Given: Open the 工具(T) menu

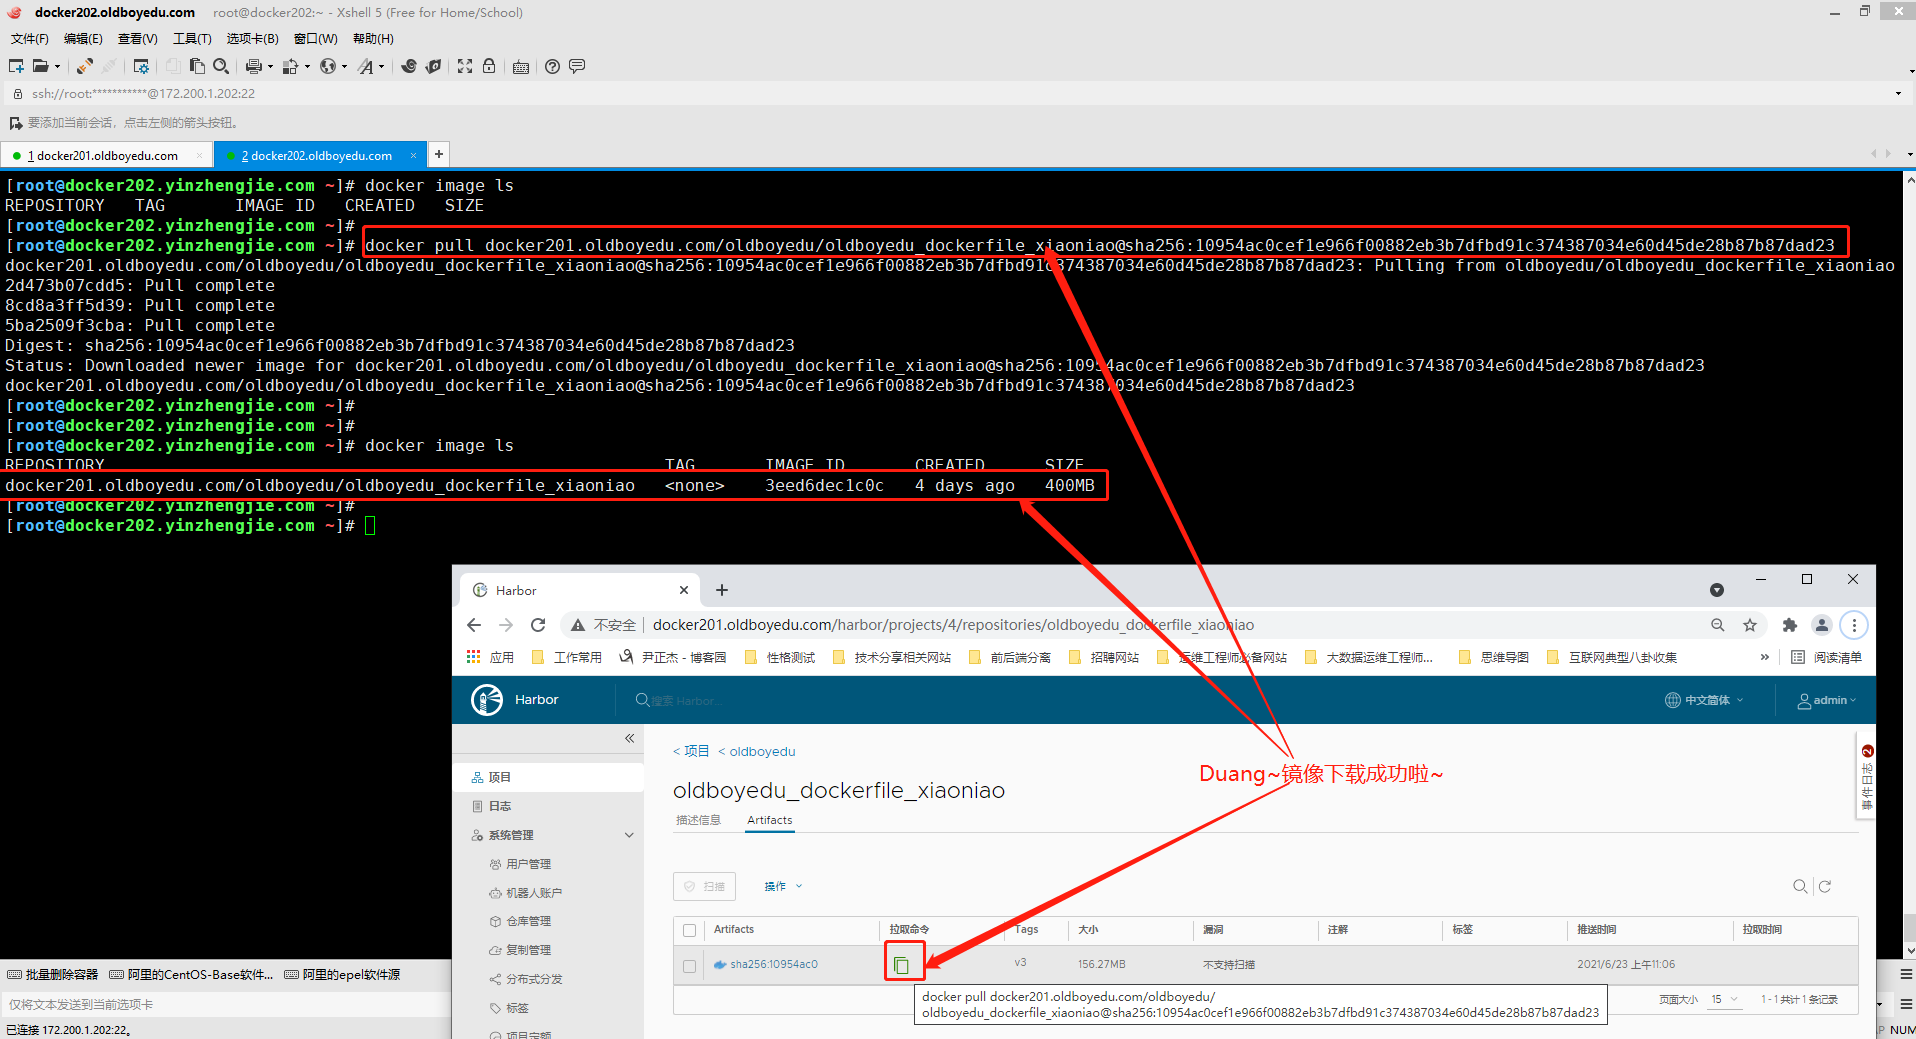Looking at the screenshot, I should 192,39.
